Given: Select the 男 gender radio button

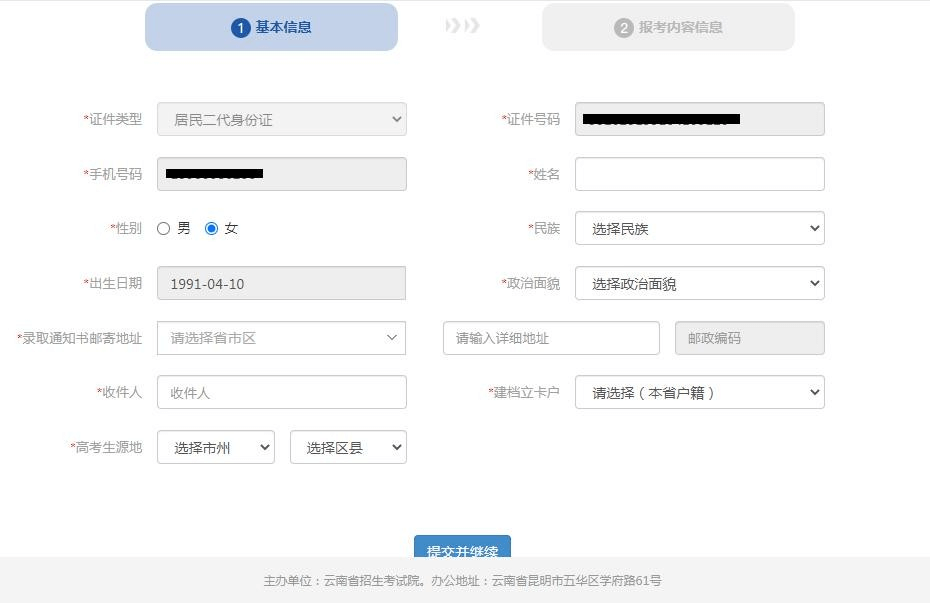Looking at the screenshot, I should pyautogui.click(x=164, y=229).
